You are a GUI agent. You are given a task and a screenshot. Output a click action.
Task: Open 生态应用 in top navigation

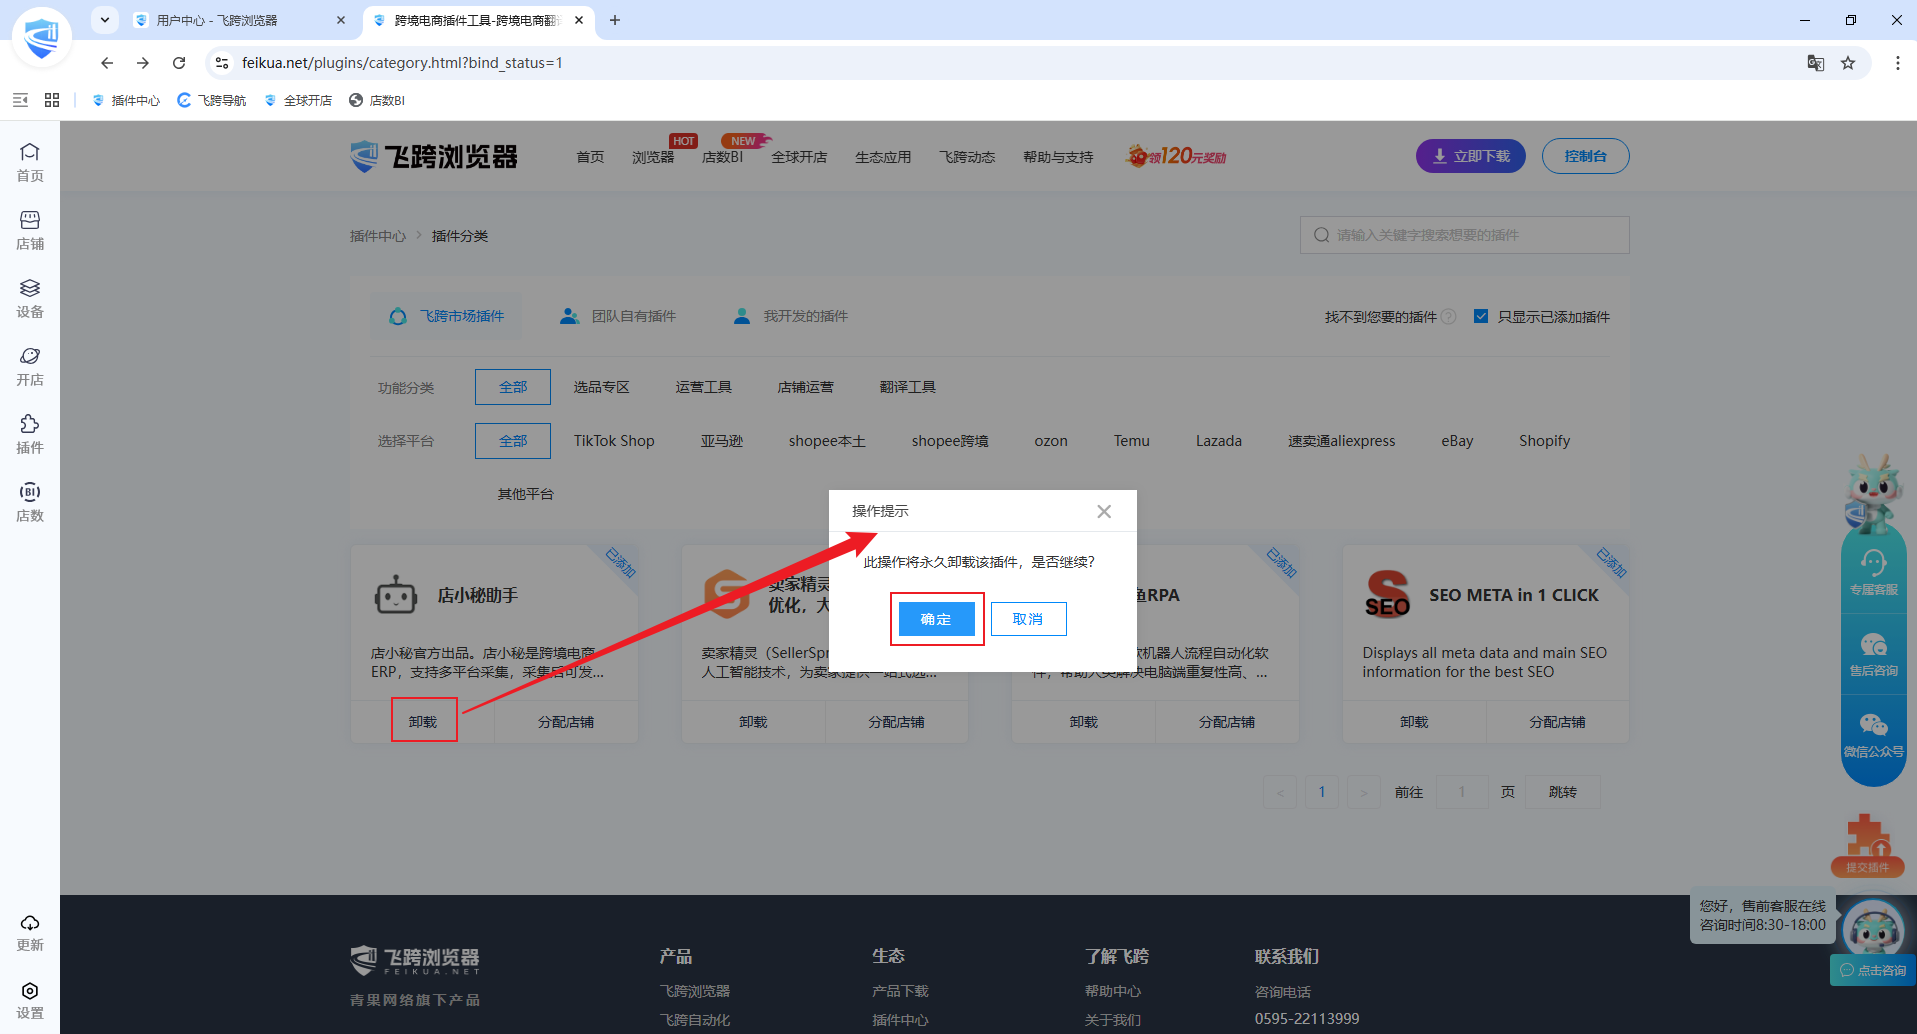883,157
